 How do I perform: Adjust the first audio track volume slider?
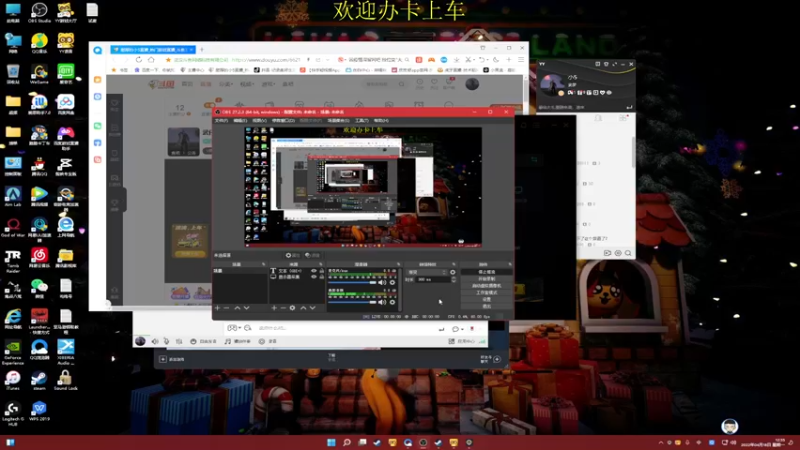pyautogui.click(x=352, y=282)
